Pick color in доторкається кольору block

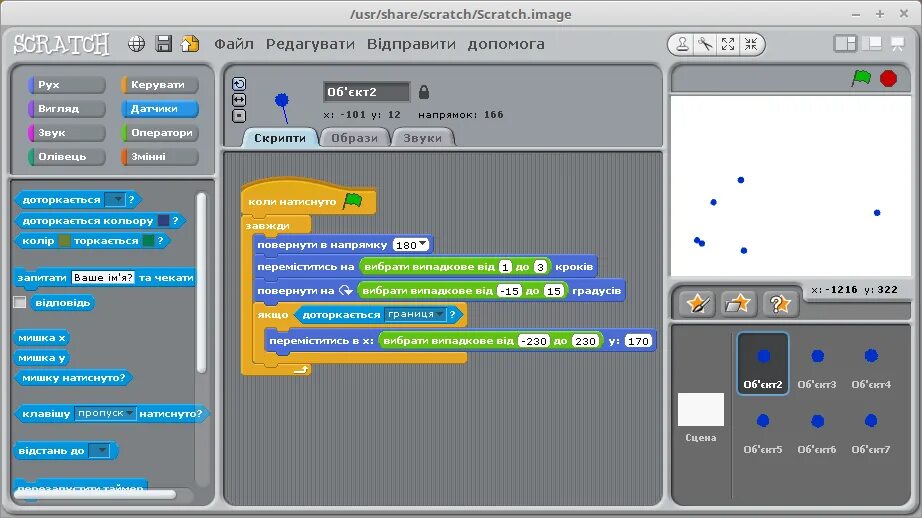163,220
